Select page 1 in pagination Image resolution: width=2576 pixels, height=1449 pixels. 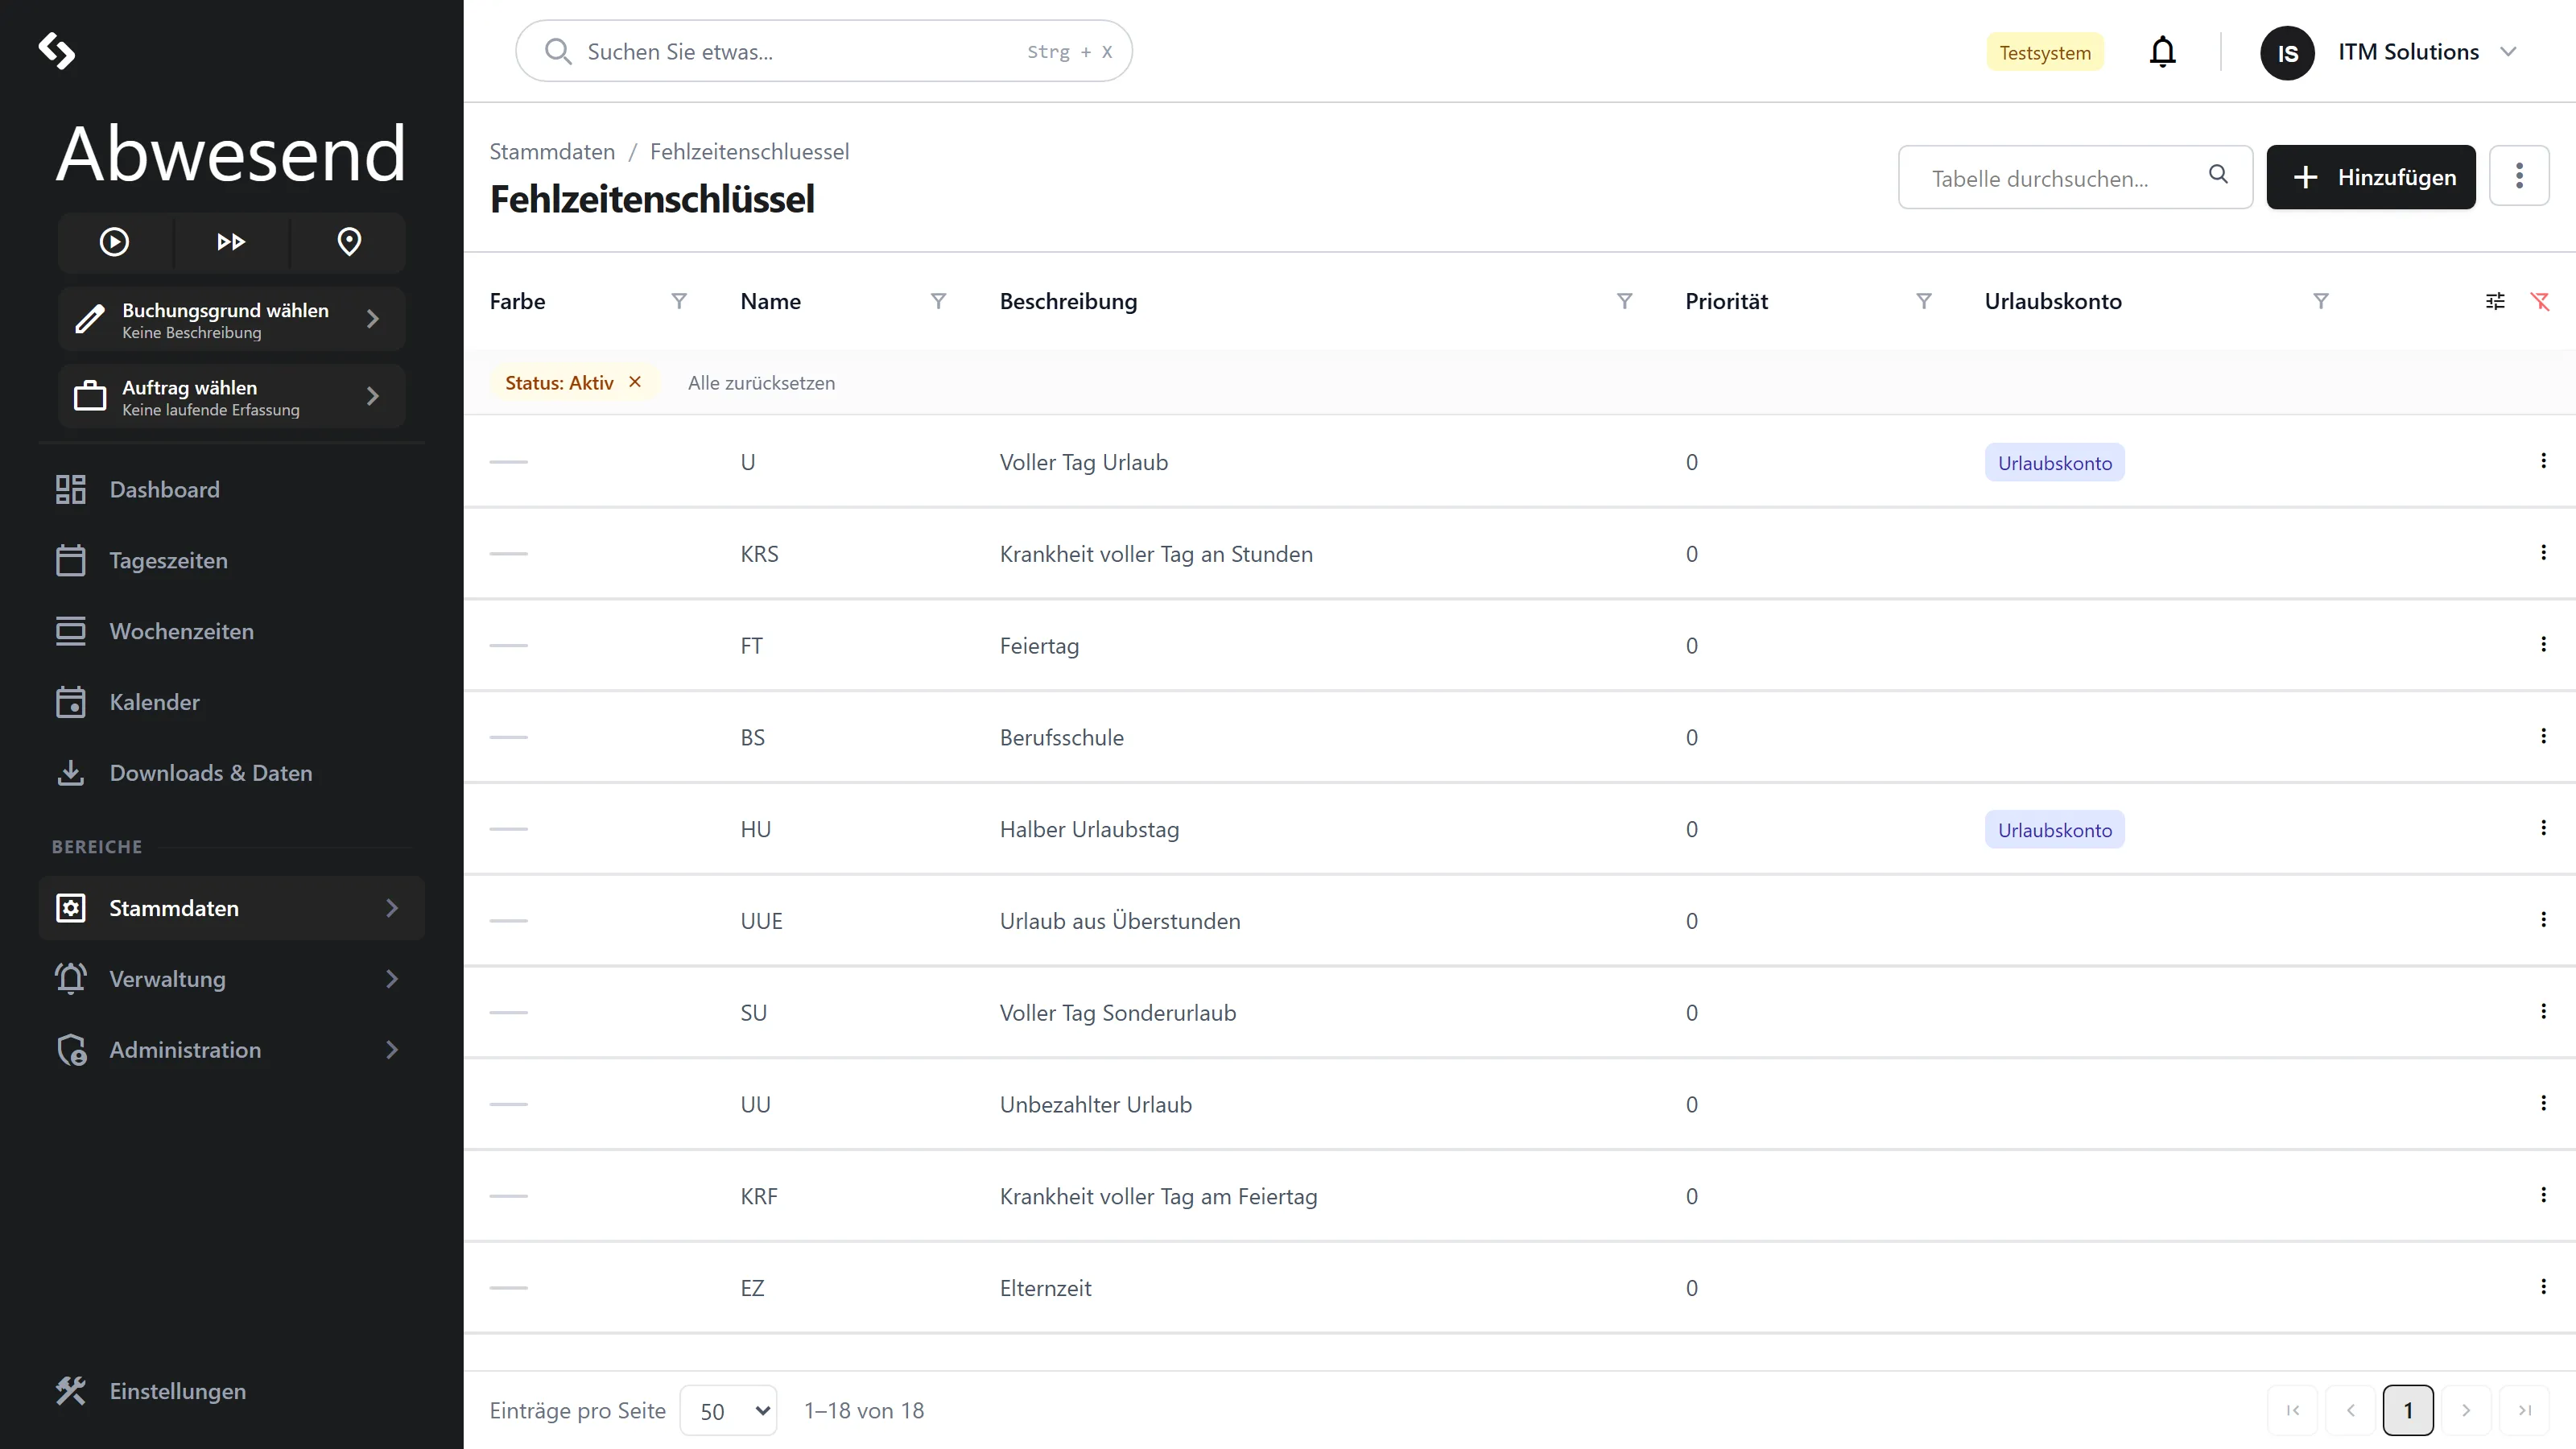click(x=2408, y=1410)
